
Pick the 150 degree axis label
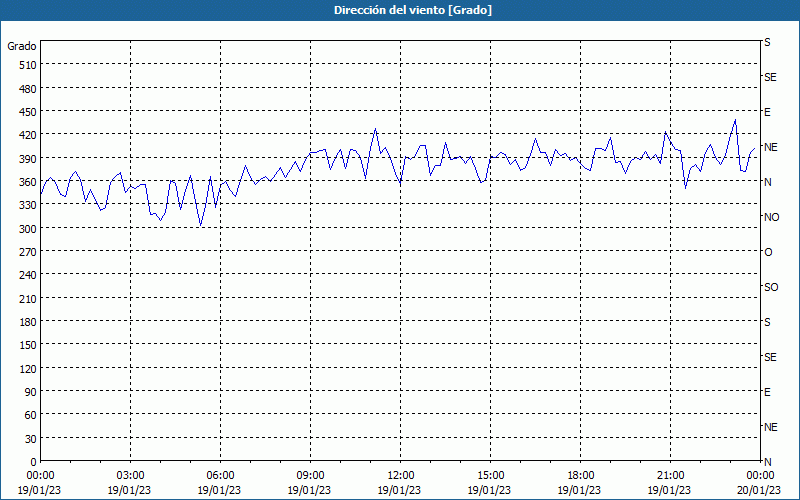[29, 345]
